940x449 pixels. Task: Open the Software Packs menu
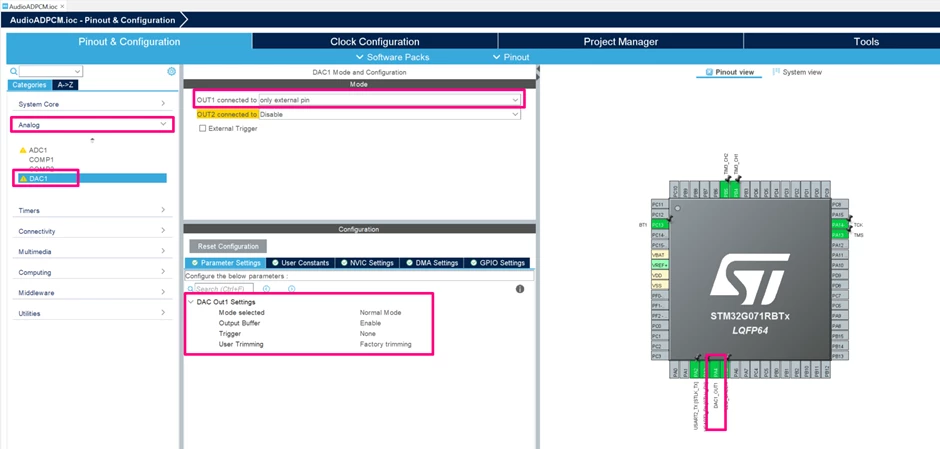(x=392, y=58)
